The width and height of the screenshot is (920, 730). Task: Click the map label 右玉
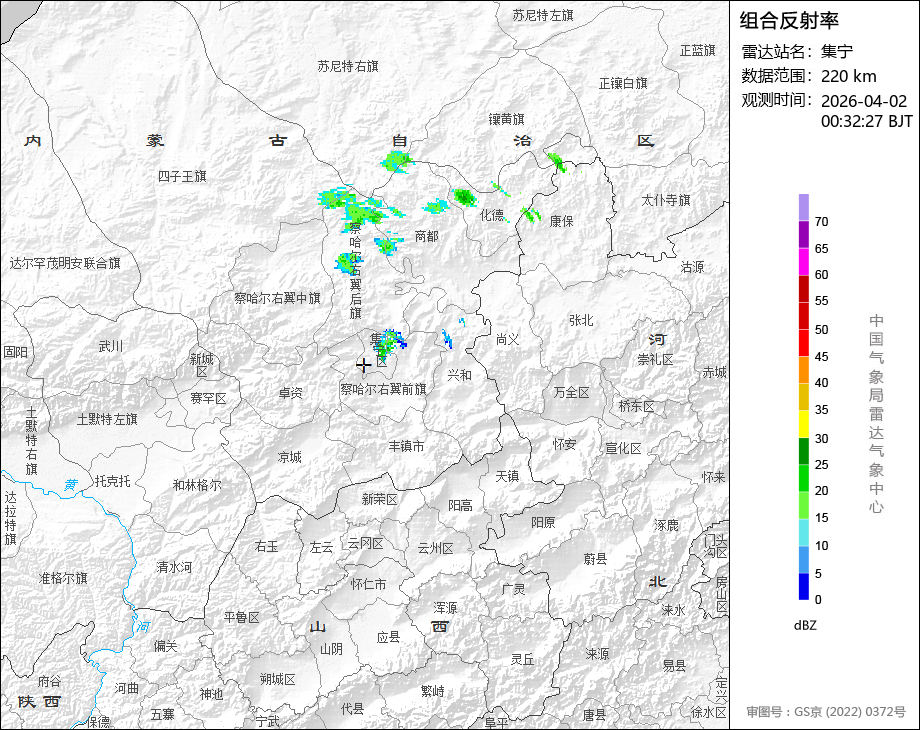267,547
